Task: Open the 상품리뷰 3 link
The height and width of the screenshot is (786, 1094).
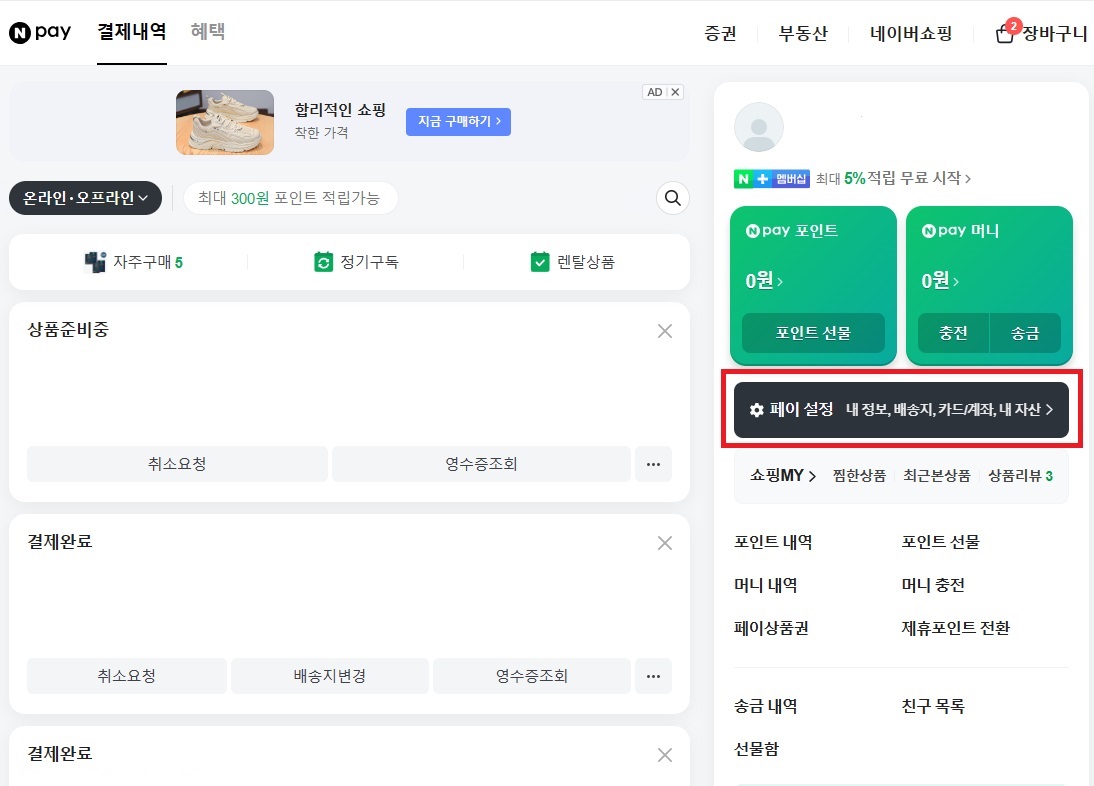Action: (x=1021, y=476)
